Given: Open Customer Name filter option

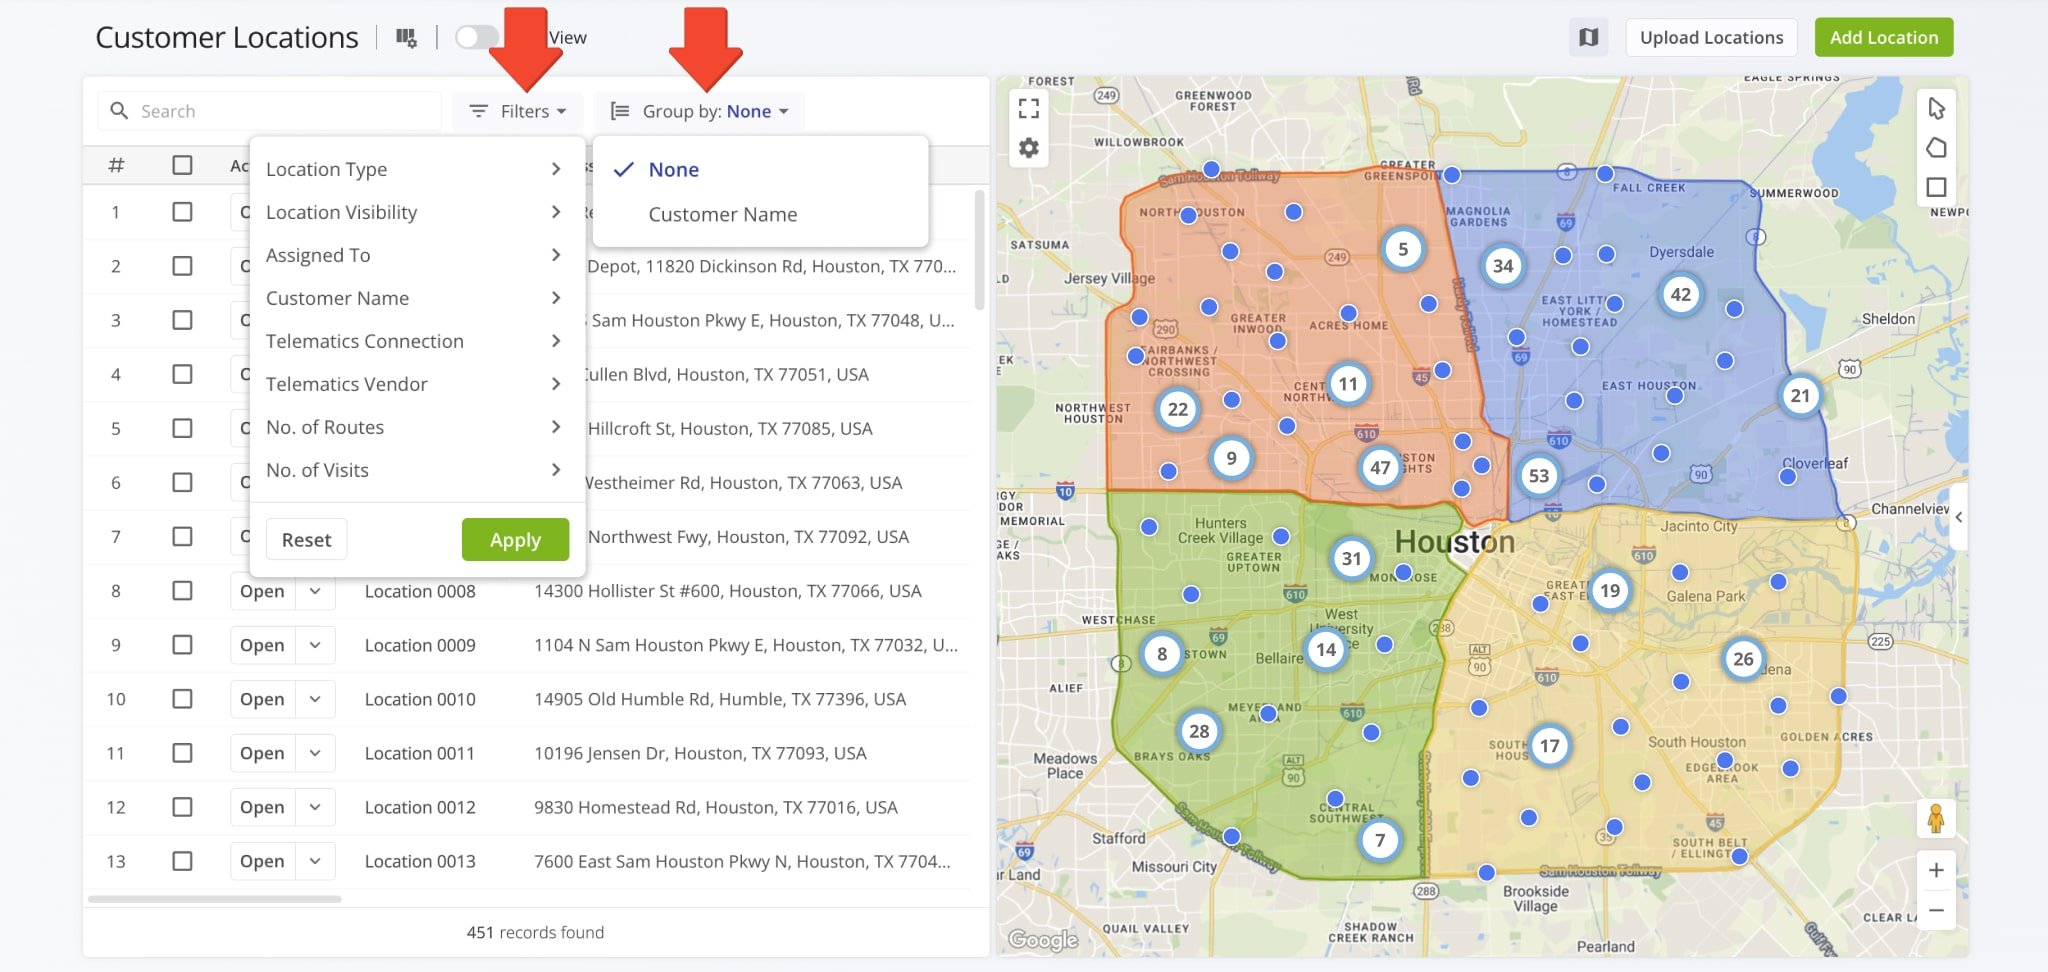Looking at the screenshot, I should tap(416, 298).
